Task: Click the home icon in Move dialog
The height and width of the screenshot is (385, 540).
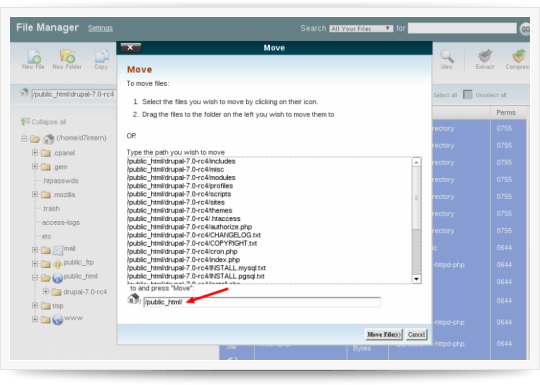Action: [x=133, y=299]
